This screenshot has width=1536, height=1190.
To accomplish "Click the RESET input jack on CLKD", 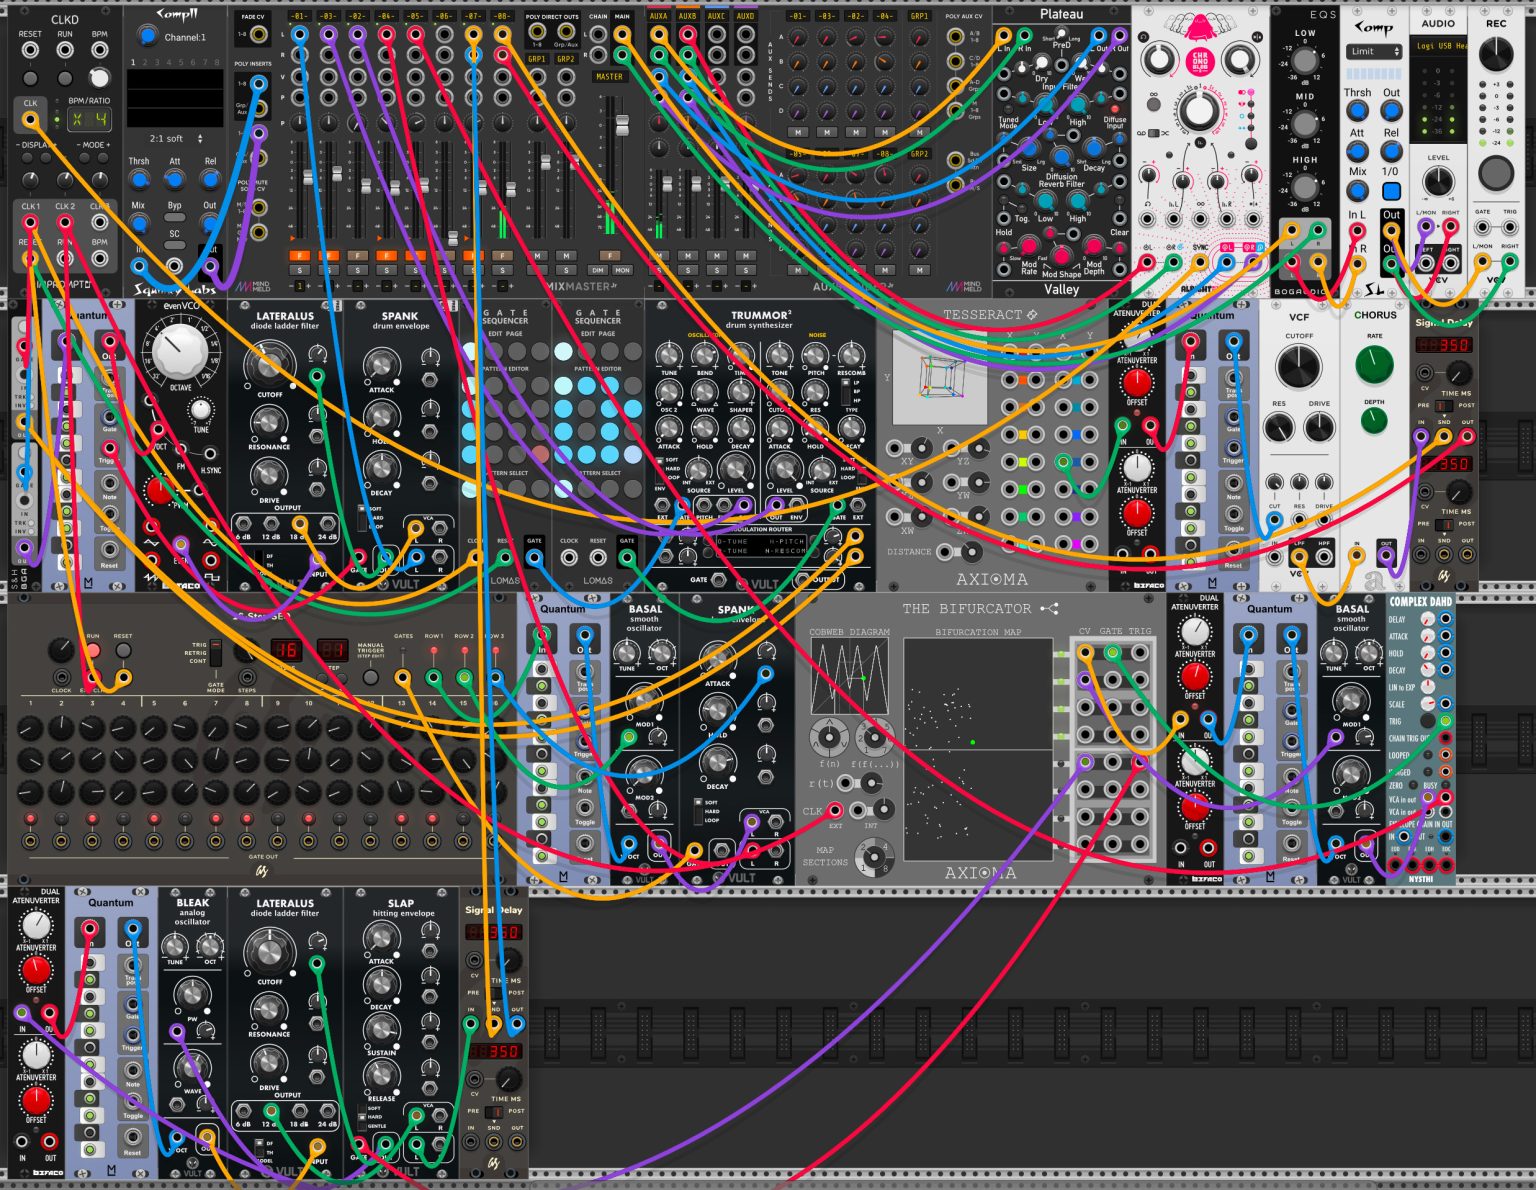I will point(31,50).
